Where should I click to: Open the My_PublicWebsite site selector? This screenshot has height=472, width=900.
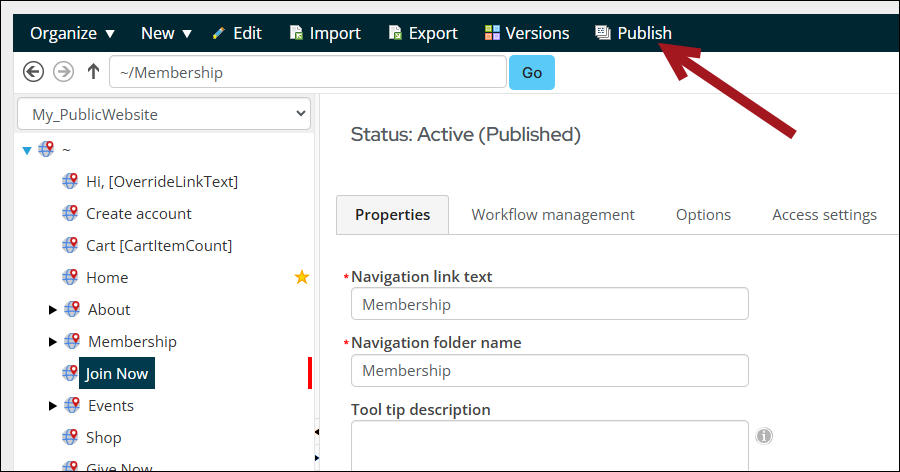click(165, 114)
